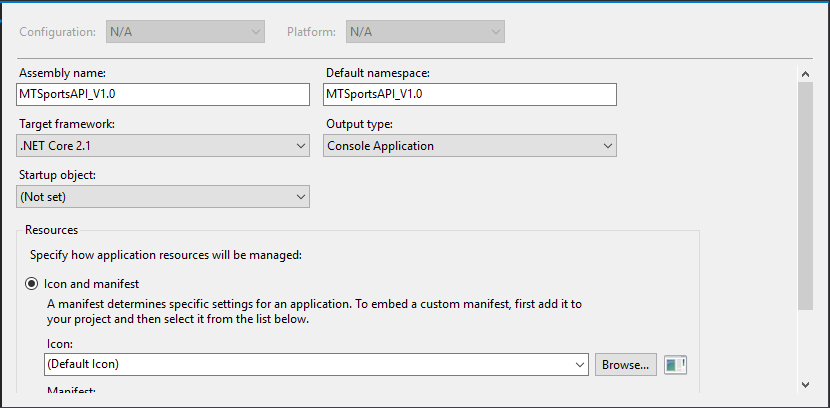
Task: Open the Configuration dropdown
Action: 185,32
